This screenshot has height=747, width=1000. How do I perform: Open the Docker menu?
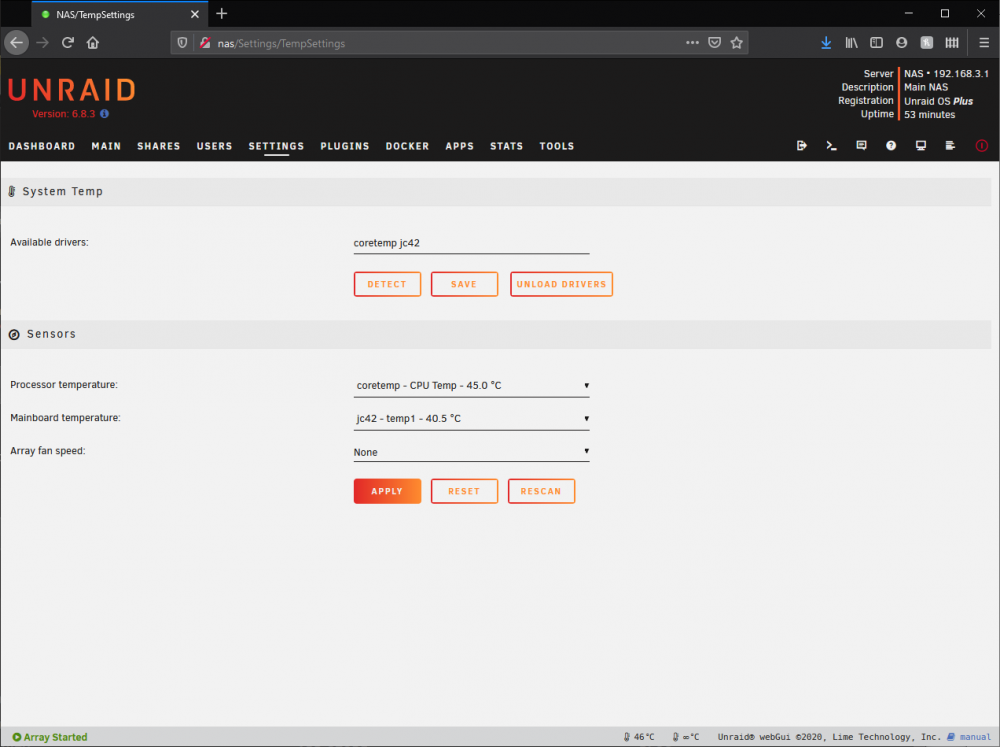click(408, 146)
